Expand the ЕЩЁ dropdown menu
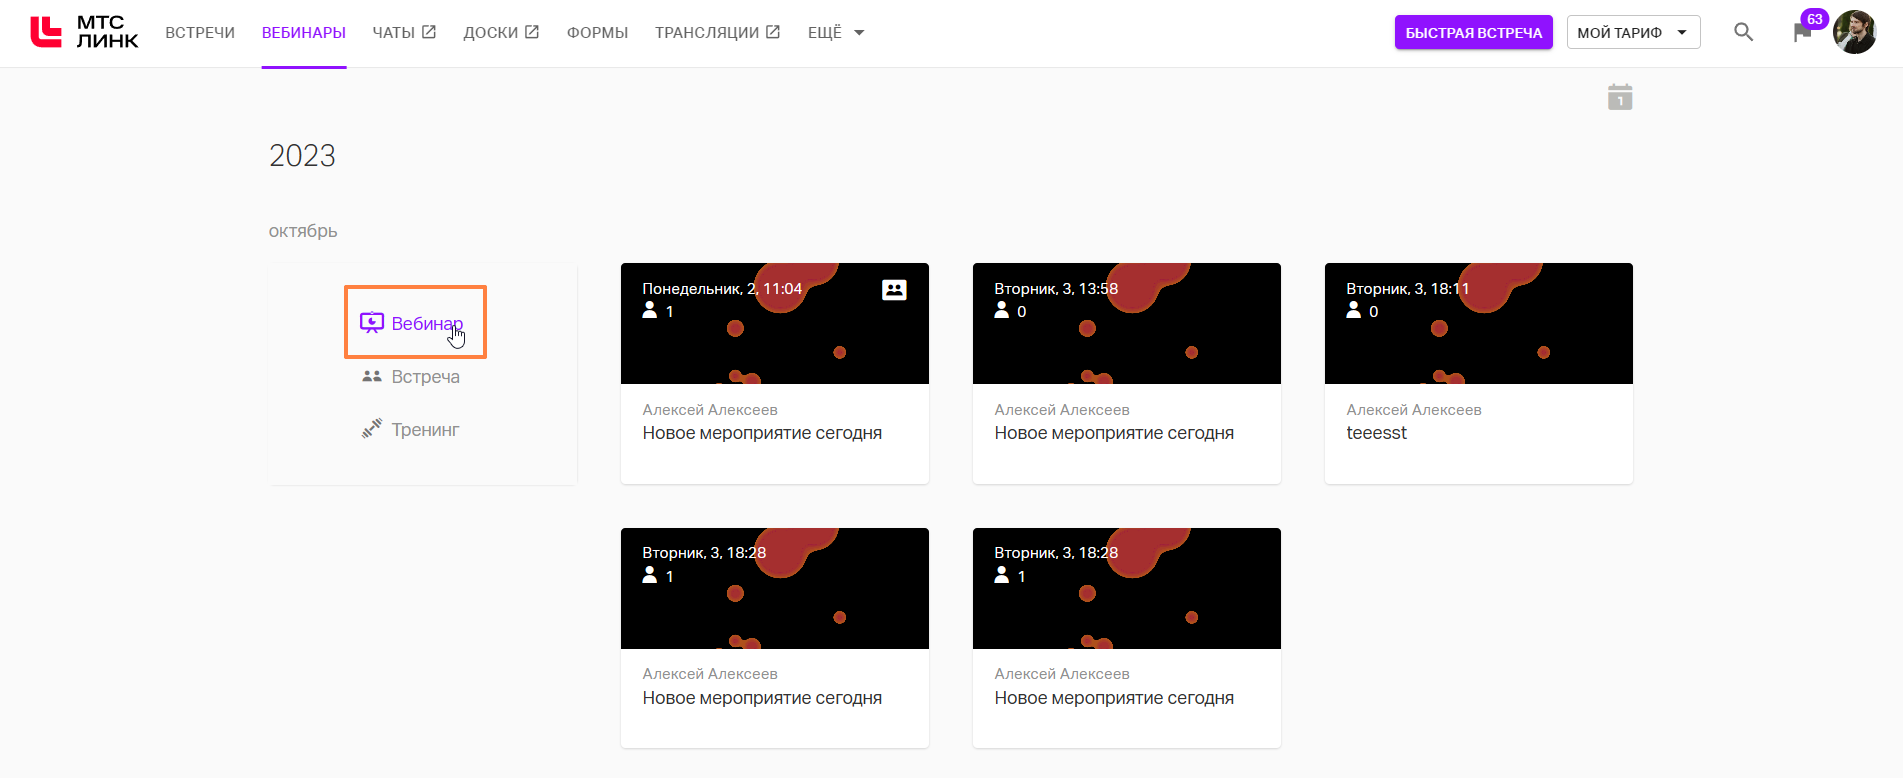Screen dimensions: 1903x778 pyautogui.click(x=836, y=33)
